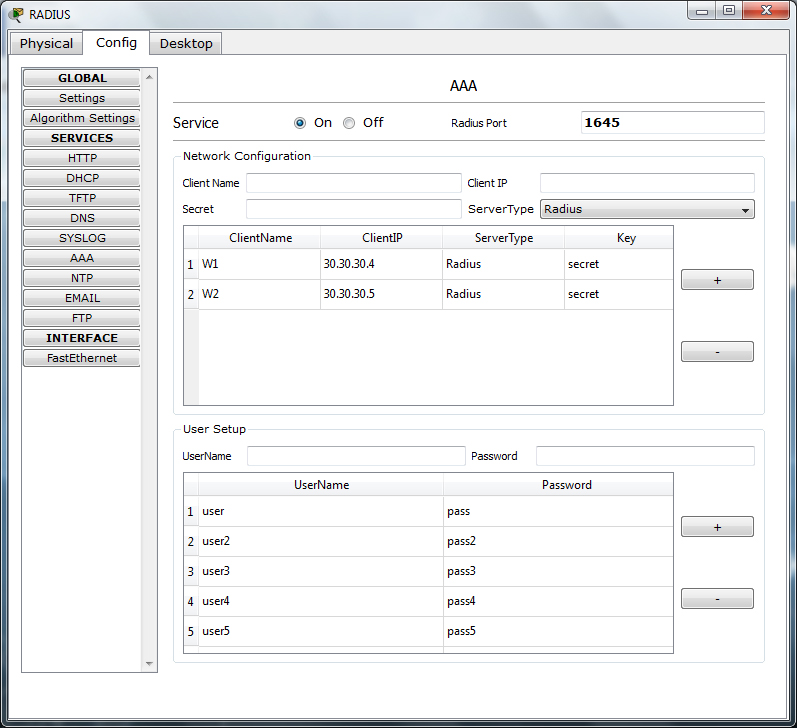Remove user with the User Setup minus button
The image size is (797, 728).
(x=717, y=599)
